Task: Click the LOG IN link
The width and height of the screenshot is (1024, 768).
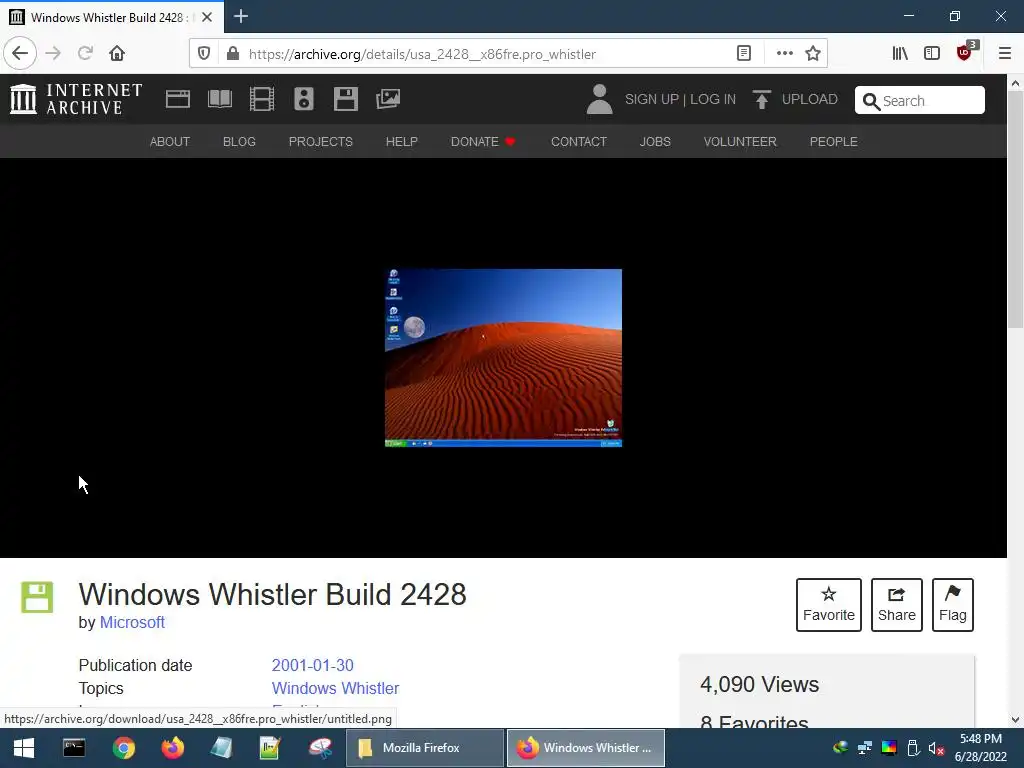Action: pos(712,99)
